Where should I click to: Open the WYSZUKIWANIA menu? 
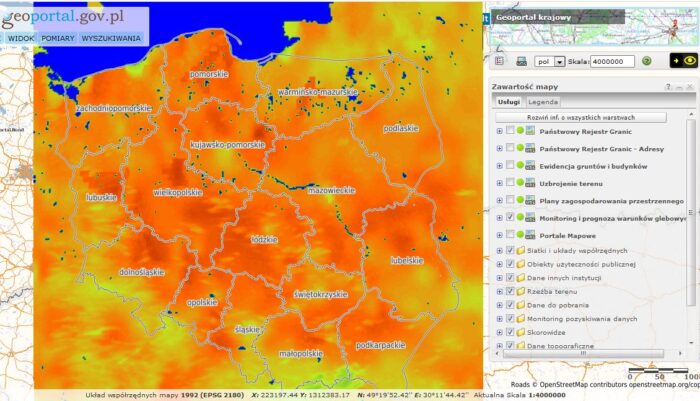coord(111,38)
